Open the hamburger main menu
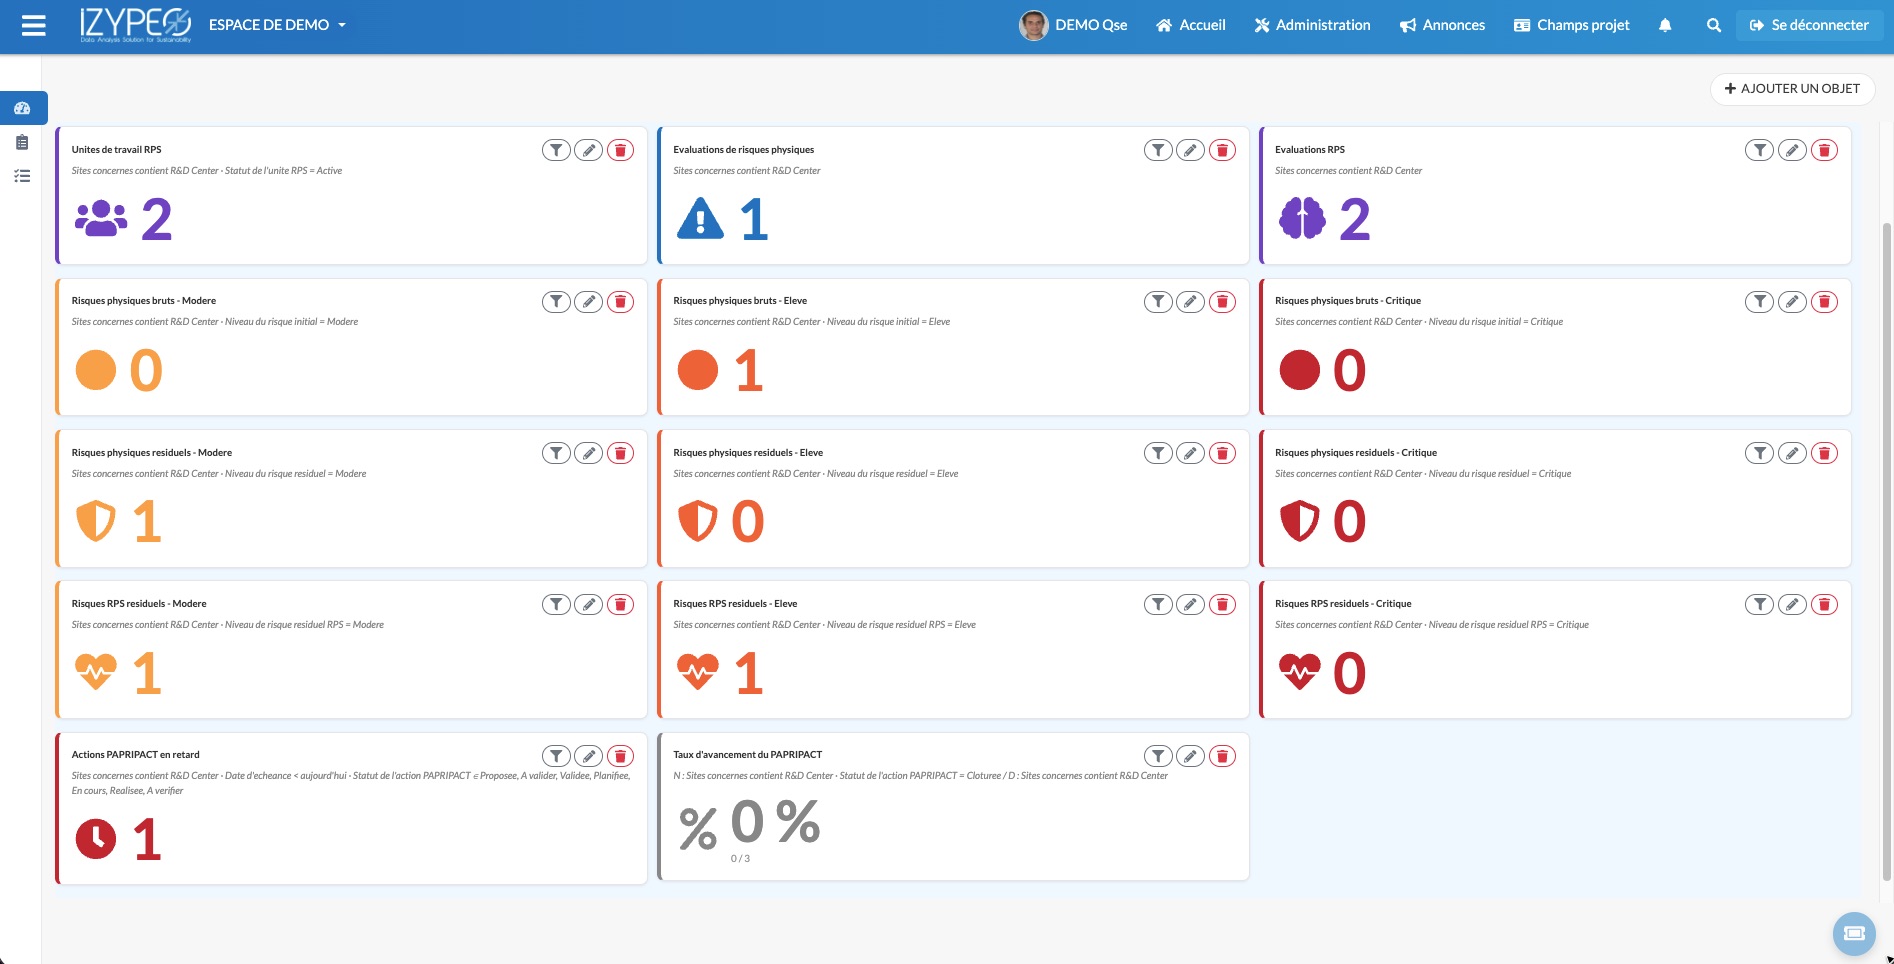 [34, 25]
